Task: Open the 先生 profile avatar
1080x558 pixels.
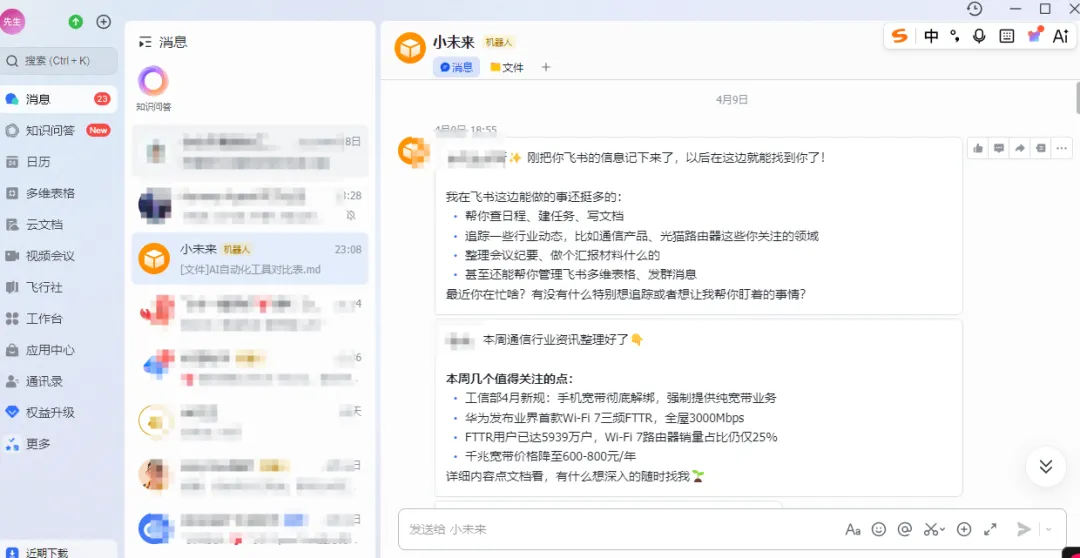Action: click(x=12, y=21)
